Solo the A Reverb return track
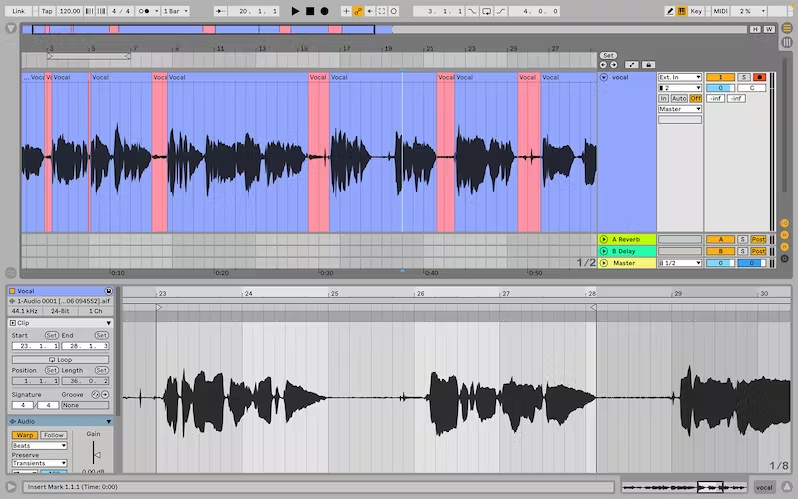 pyautogui.click(x=743, y=239)
